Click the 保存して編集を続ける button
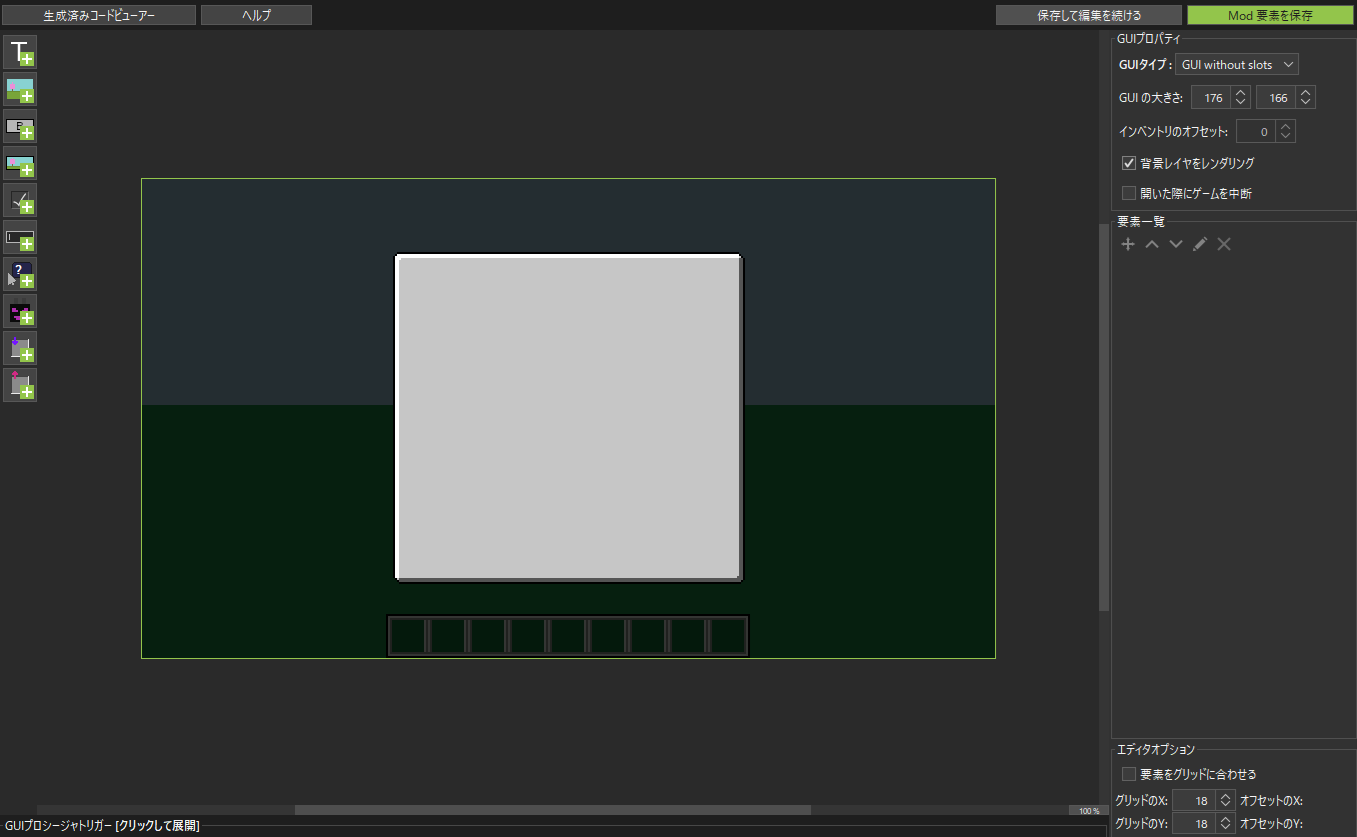 (x=1088, y=15)
